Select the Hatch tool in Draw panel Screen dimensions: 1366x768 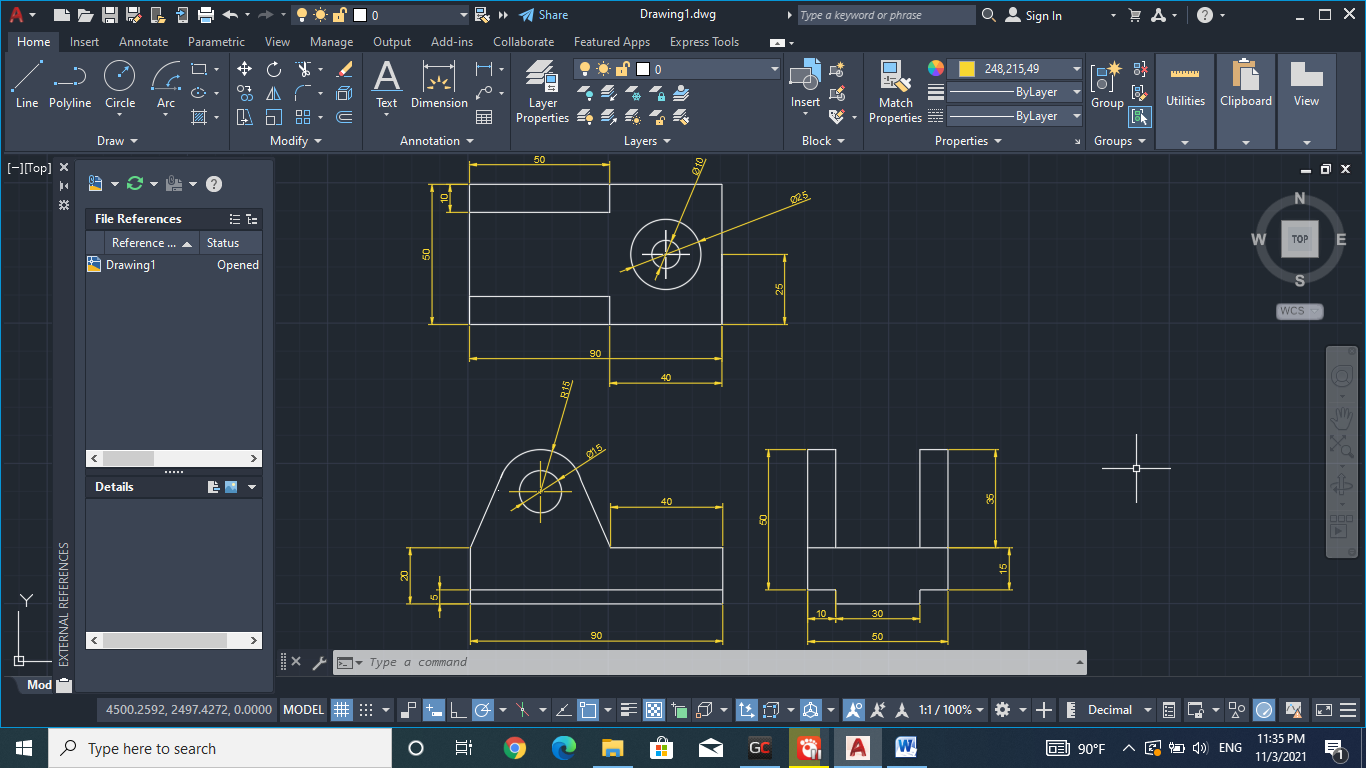point(199,117)
